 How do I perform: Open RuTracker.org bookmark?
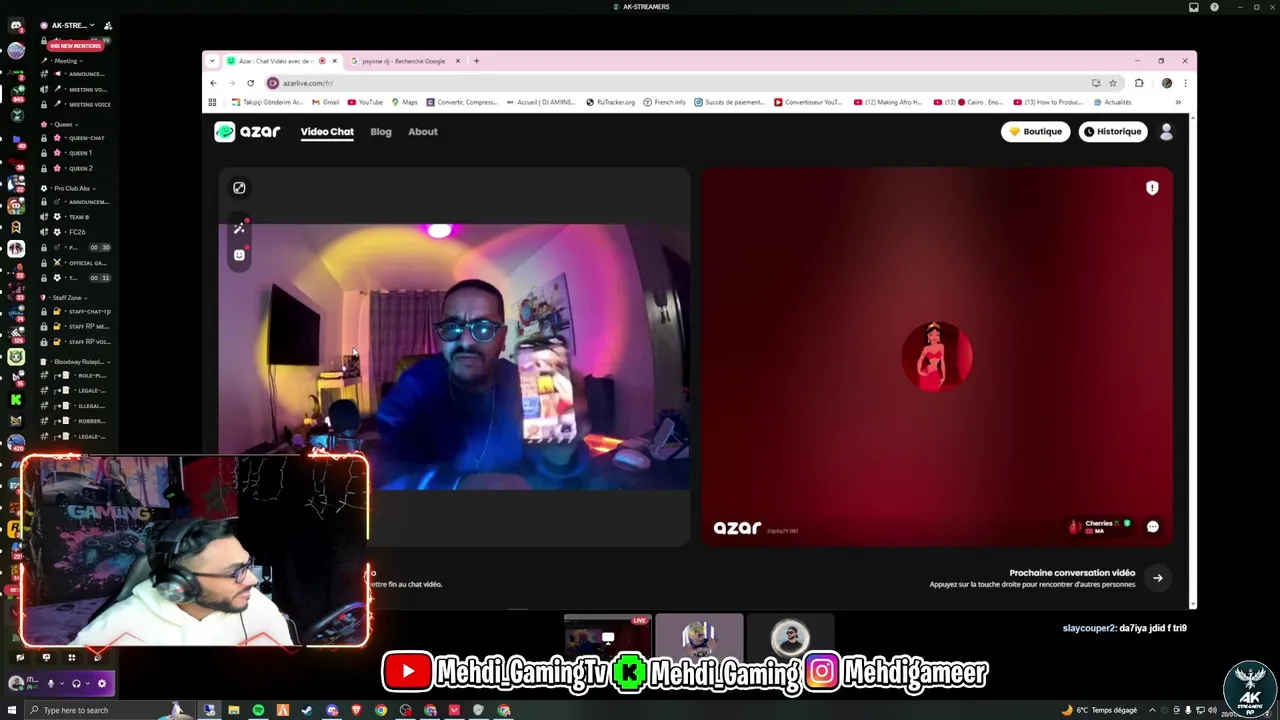pyautogui.click(x=610, y=102)
